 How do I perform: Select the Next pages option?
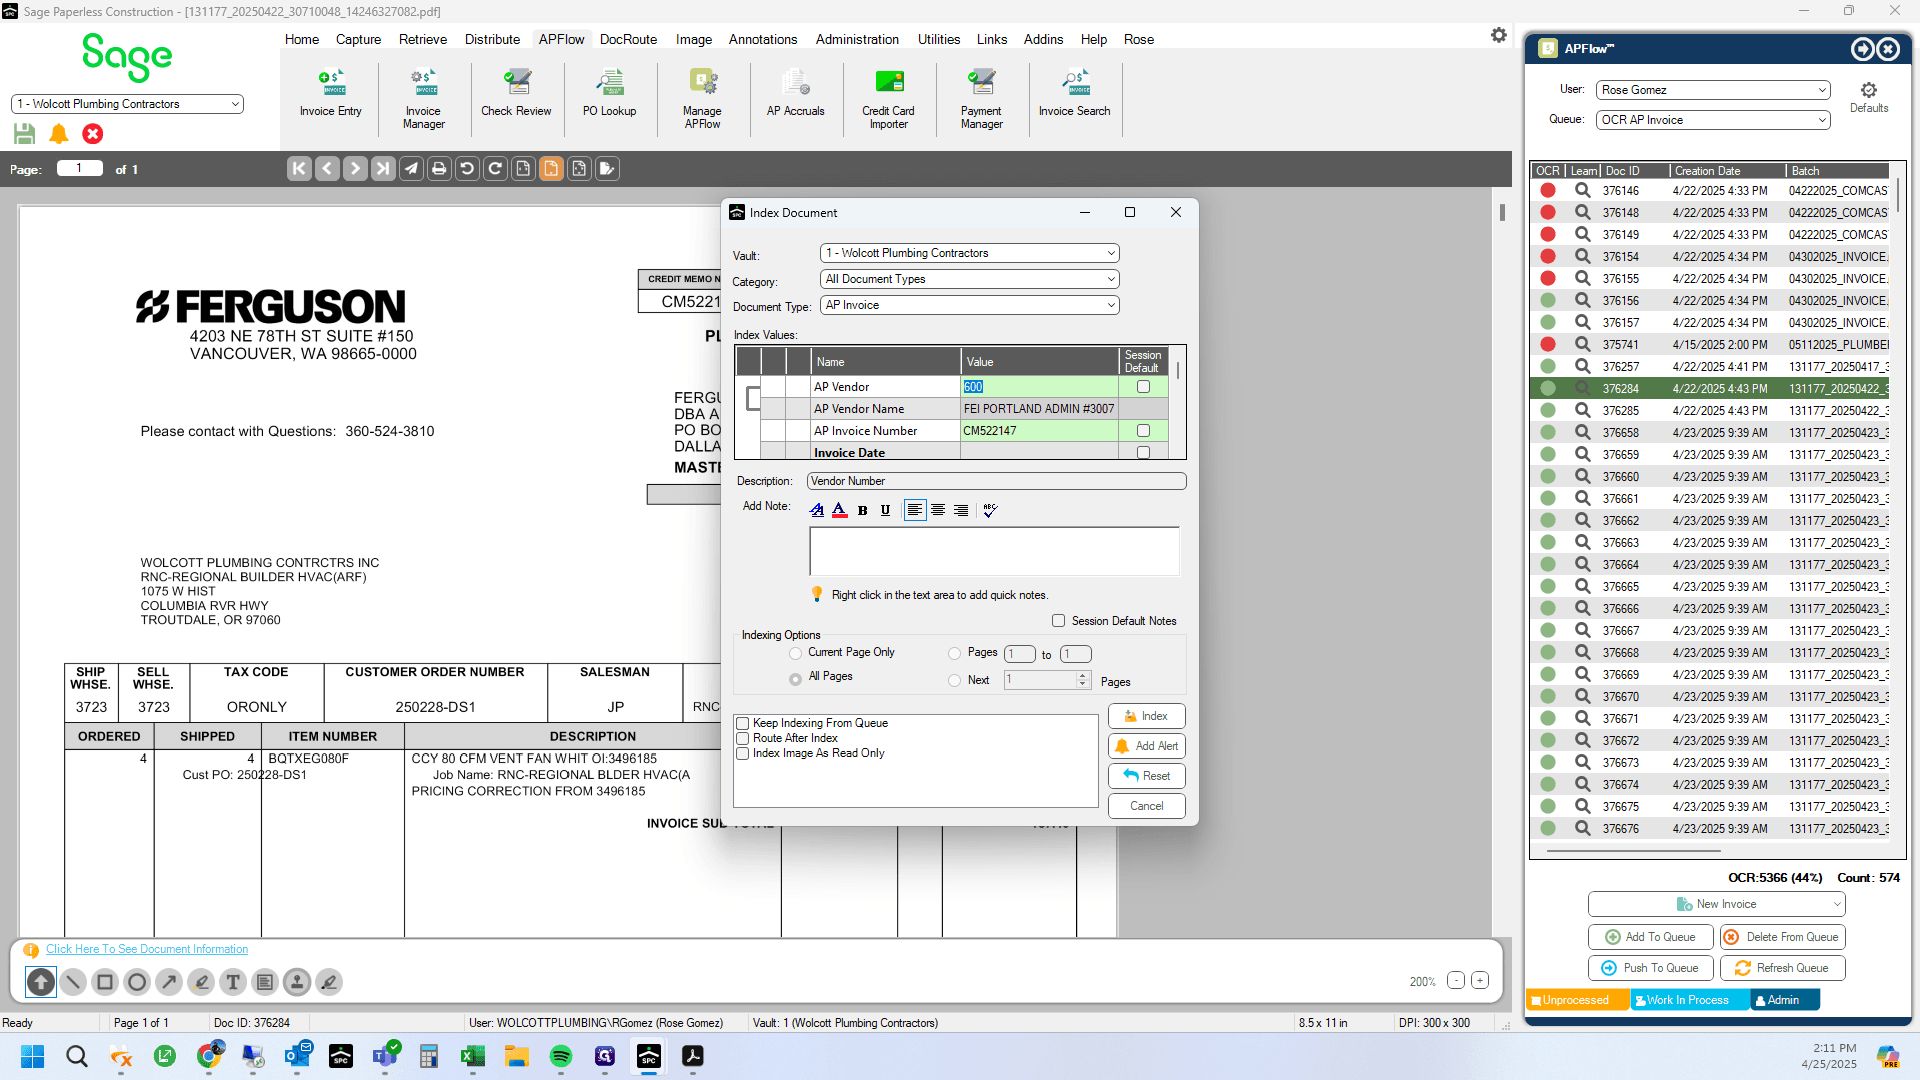pyautogui.click(x=954, y=680)
